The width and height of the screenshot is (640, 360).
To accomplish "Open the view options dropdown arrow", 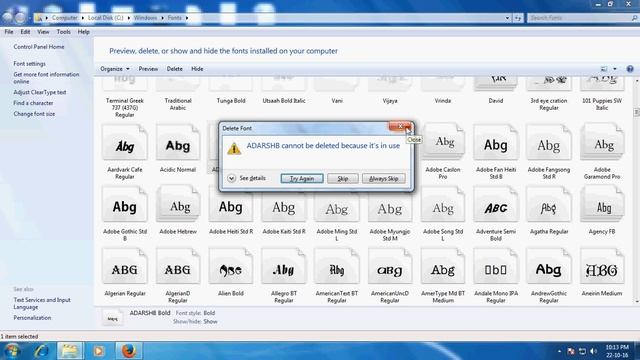I will 615,69.
